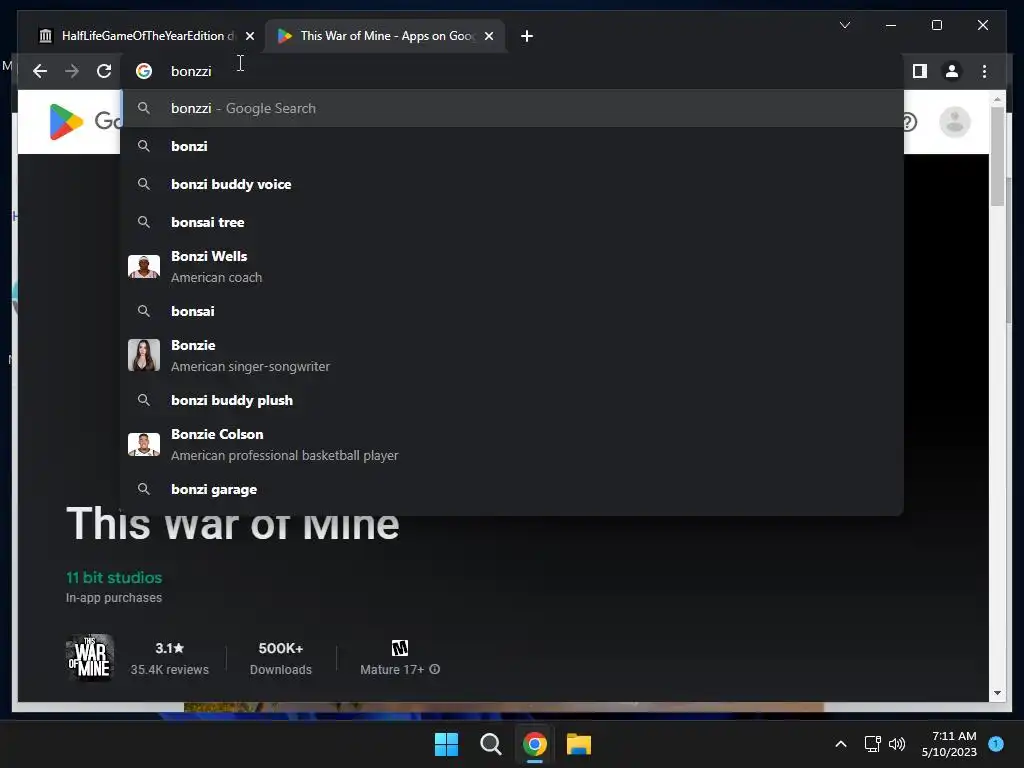View the 3.1 star rating reviews
Viewport: 1024px width, 768px height.
tap(170, 658)
